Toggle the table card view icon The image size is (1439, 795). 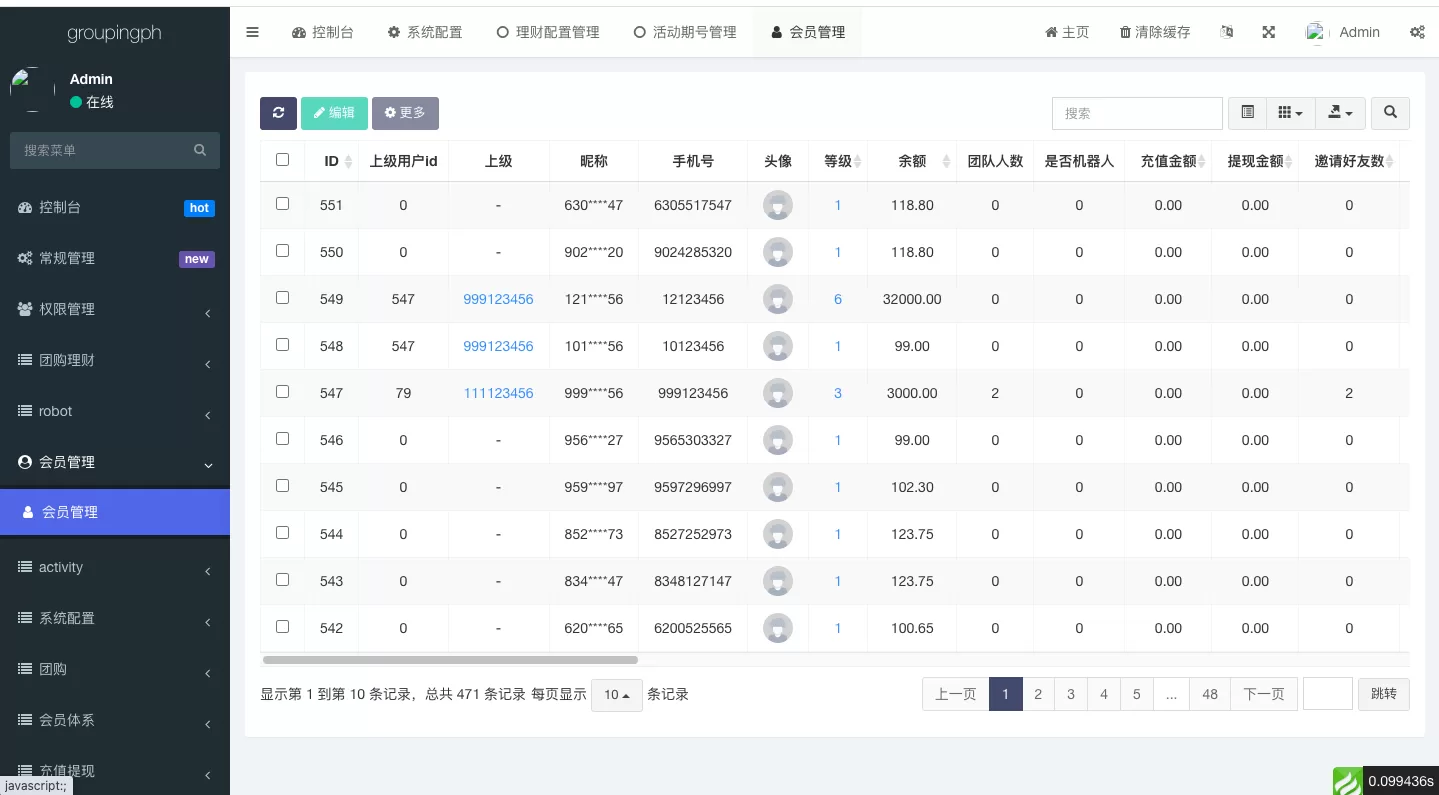(x=1247, y=113)
